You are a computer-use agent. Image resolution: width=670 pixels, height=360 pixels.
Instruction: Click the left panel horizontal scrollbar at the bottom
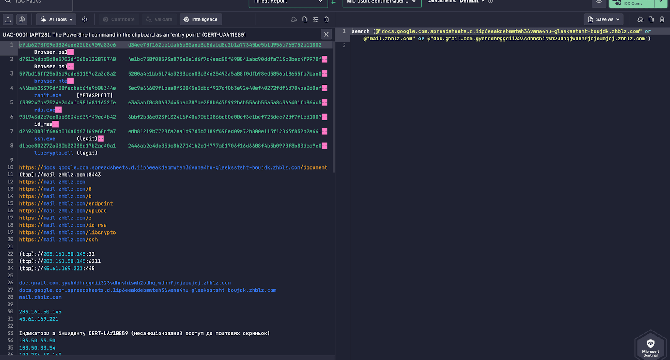pyautogui.click(x=168, y=357)
